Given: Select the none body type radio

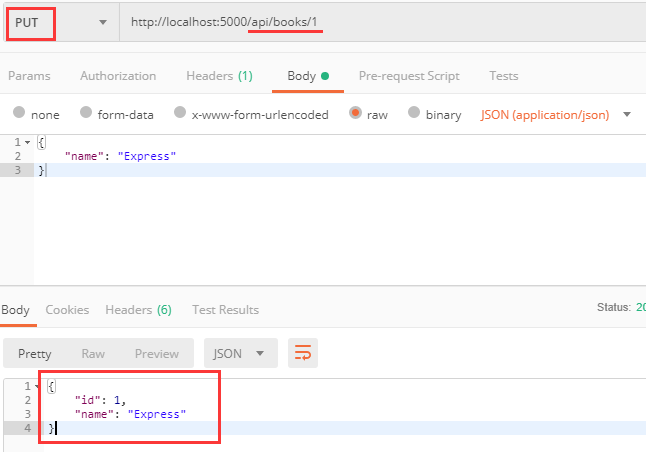Looking at the screenshot, I should [x=19, y=112].
